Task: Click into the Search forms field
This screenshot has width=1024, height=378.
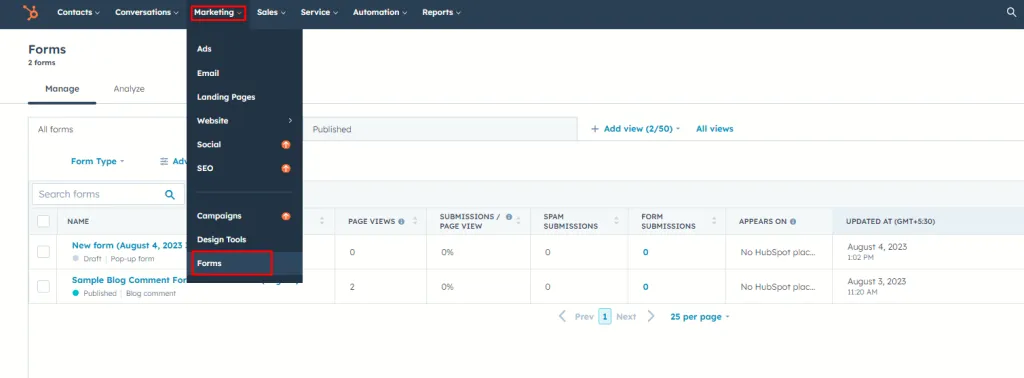Action: (x=98, y=195)
